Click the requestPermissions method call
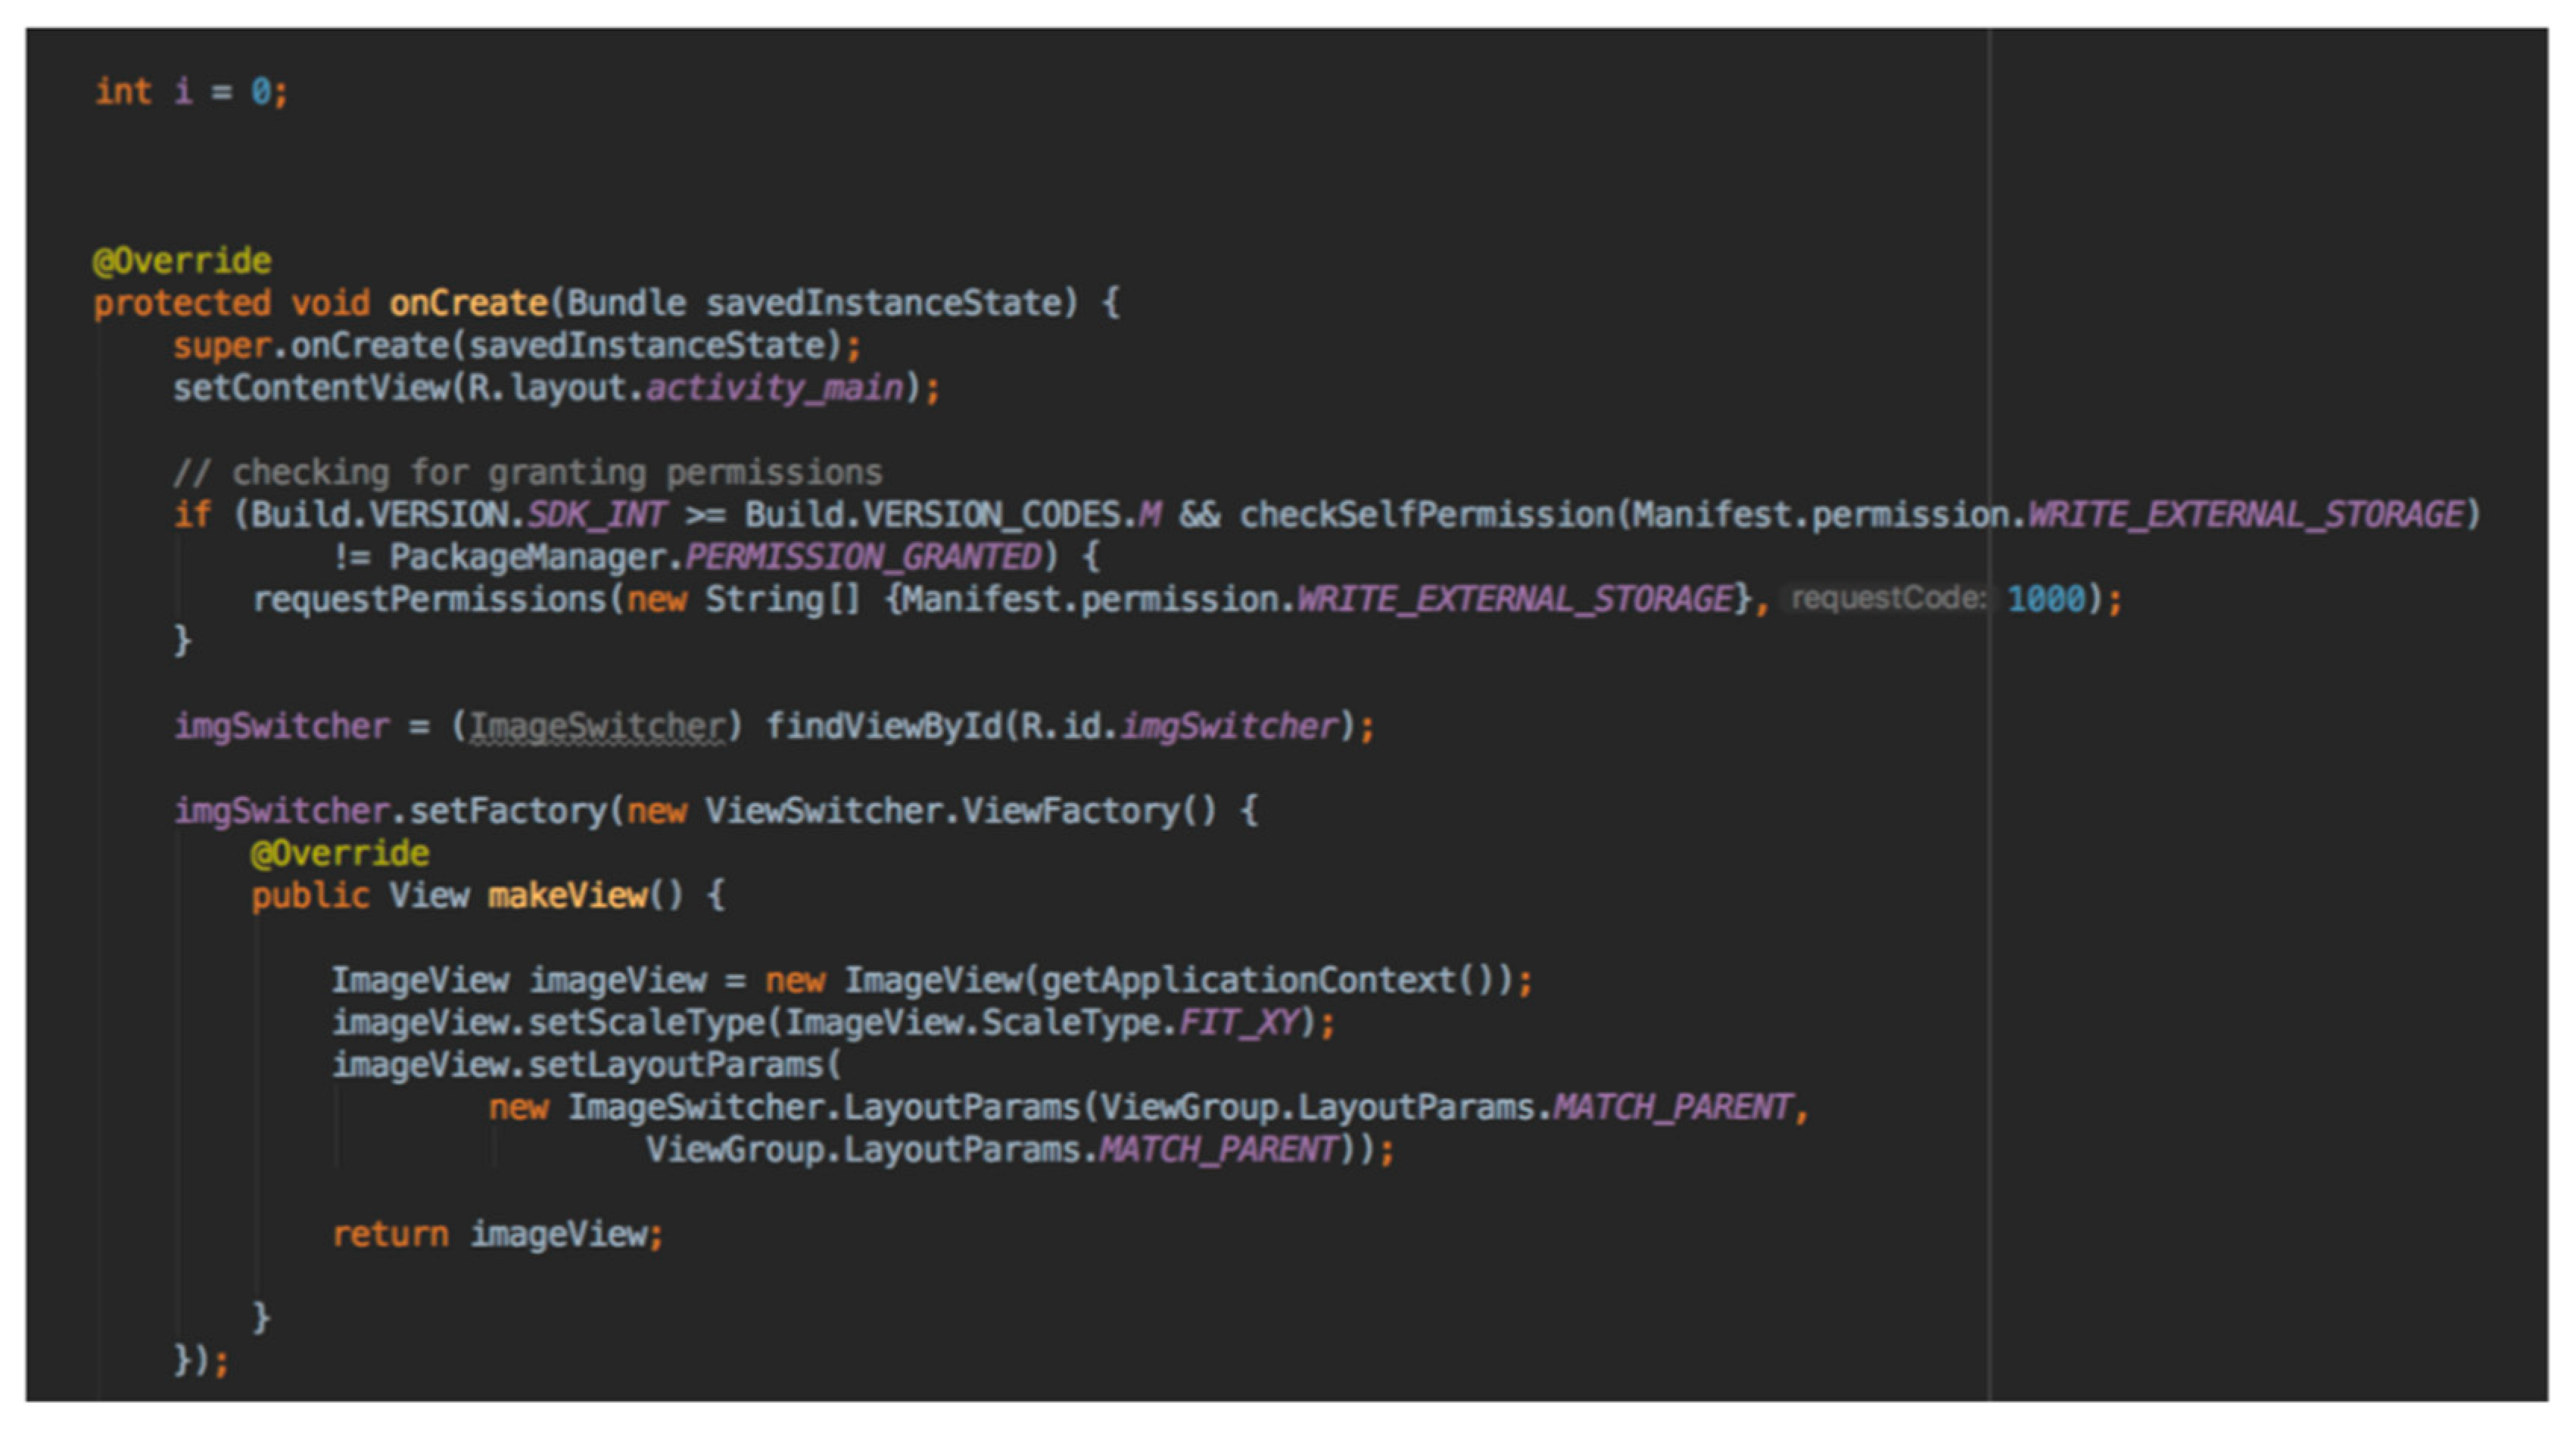This screenshot has width=2576, height=1429. [430, 600]
